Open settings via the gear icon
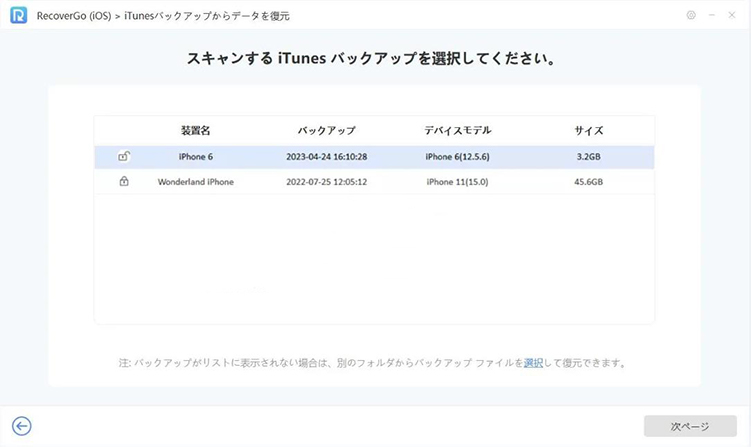This screenshot has height=447, width=751. tap(691, 15)
